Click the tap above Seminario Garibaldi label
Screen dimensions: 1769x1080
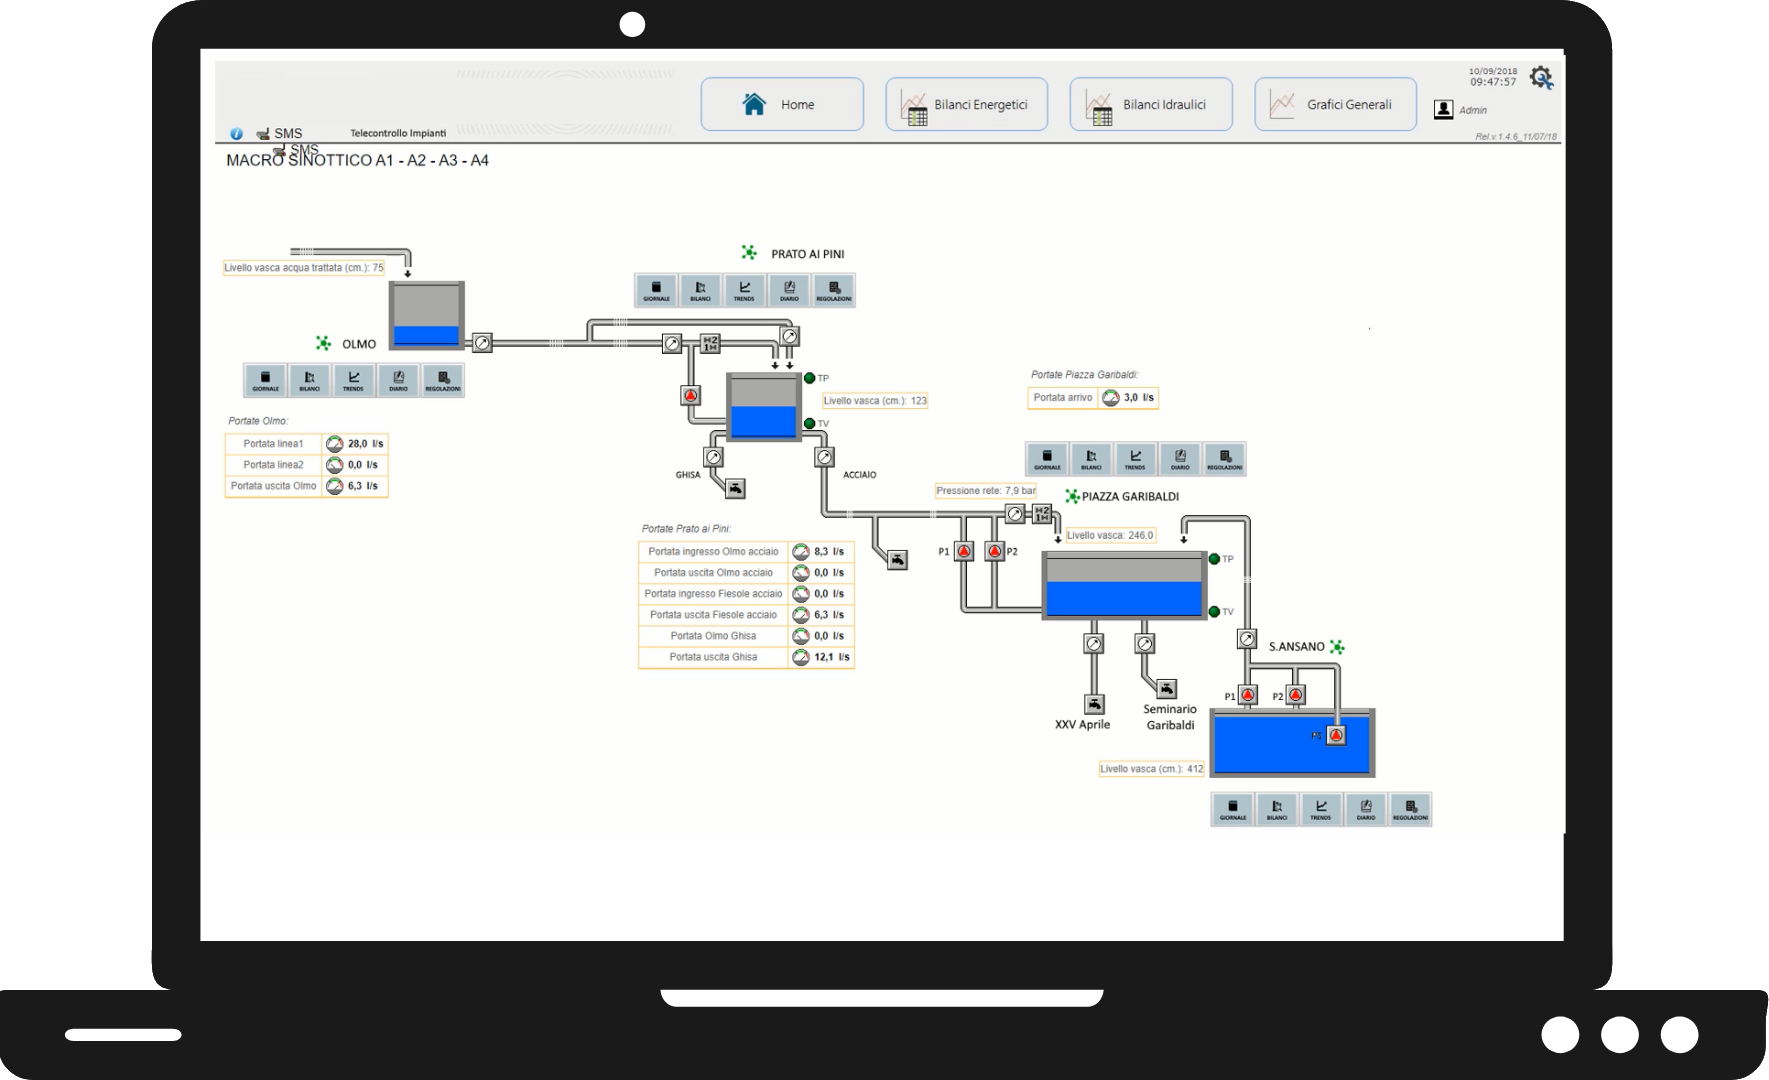click(1167, 688)
